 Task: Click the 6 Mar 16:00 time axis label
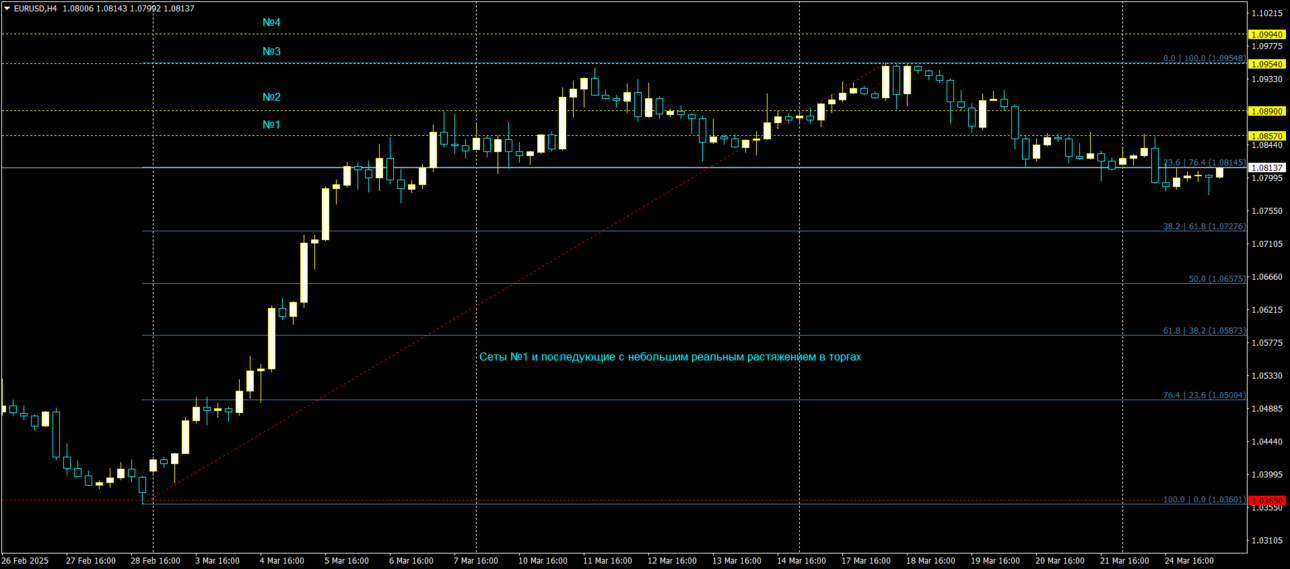[412, 561]
